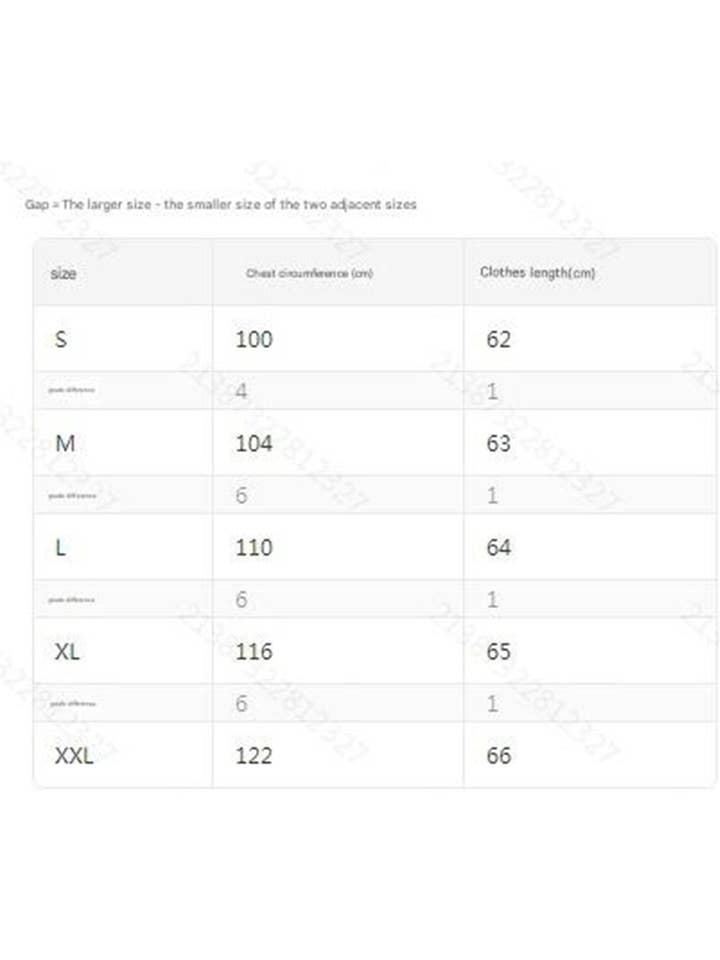Click the XXL size row label

(x=73, y=755)
